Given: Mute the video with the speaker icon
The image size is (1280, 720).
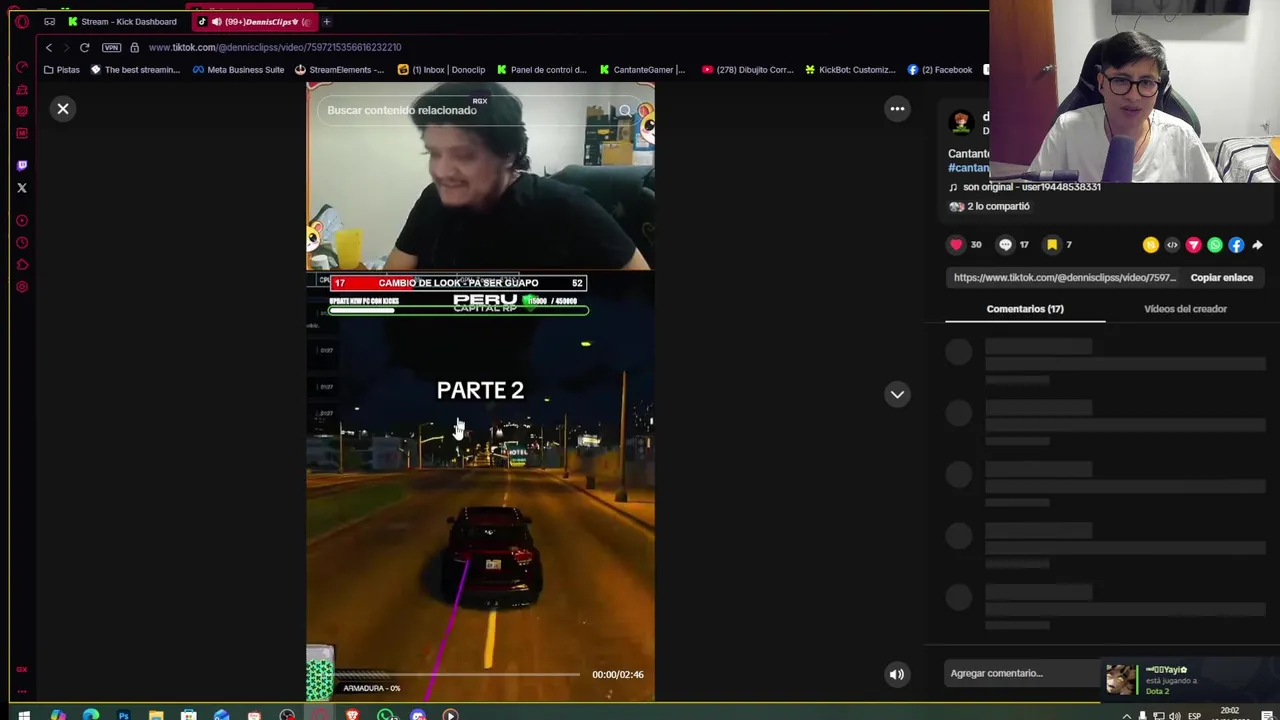Looking at the screenshot, I should pyautogui.click(x=897, y=674).
